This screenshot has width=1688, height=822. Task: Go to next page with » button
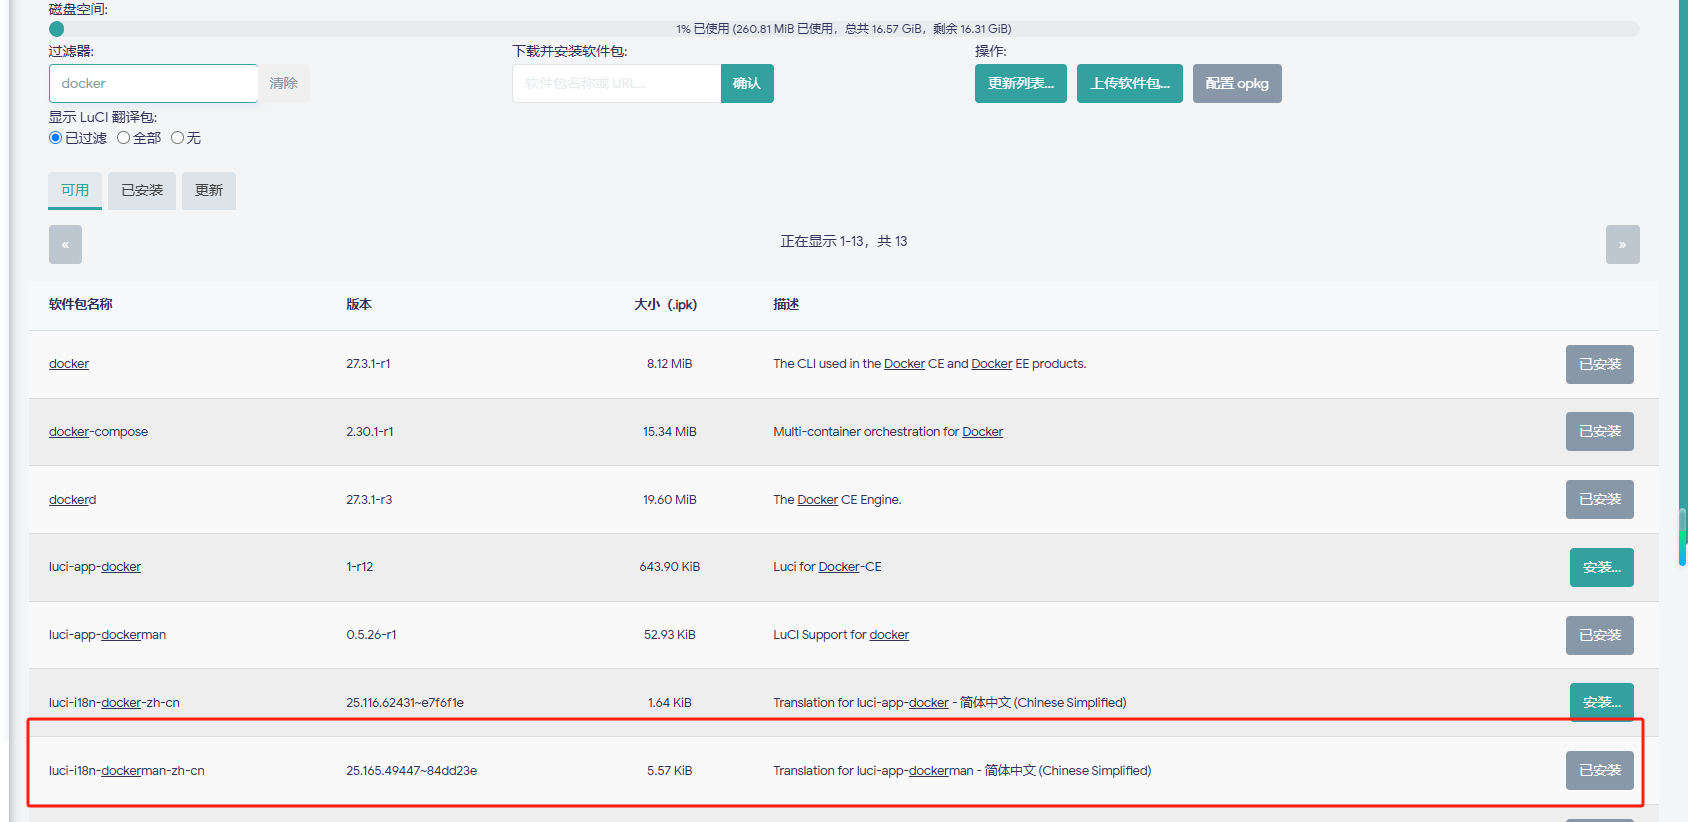pos(1622,244)
